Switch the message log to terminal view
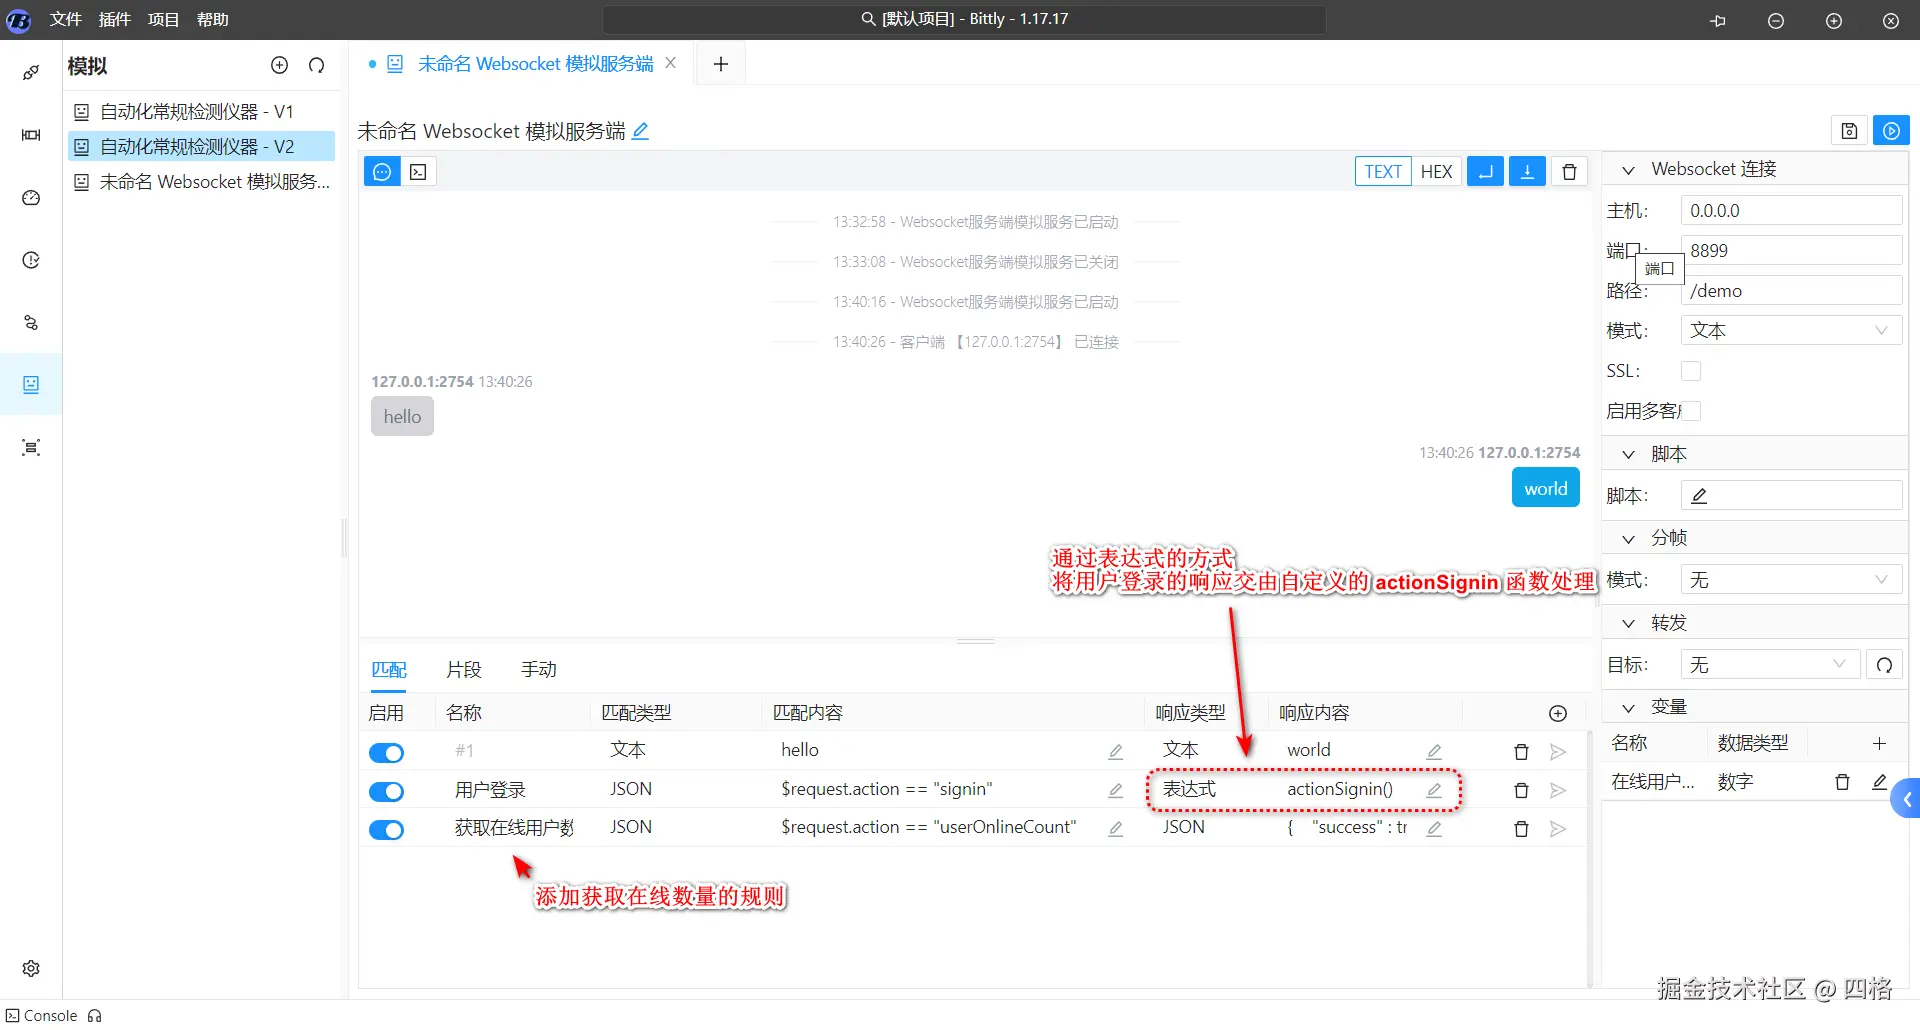The image size is (1920, 1030). 419,172
